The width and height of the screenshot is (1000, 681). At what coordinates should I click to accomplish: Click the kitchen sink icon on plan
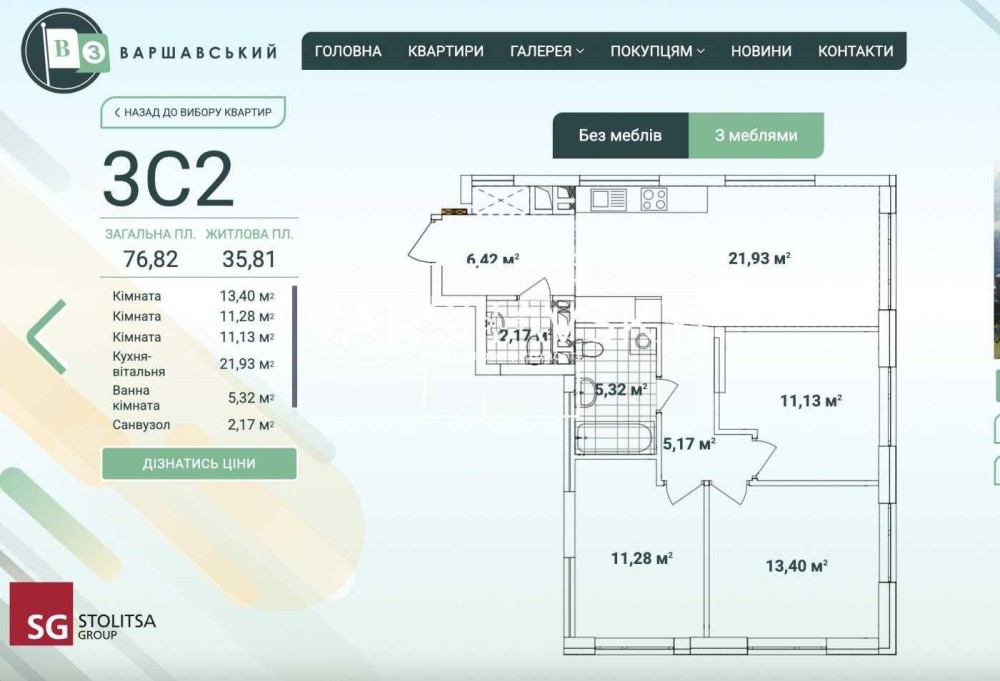[x=608, y=198]
